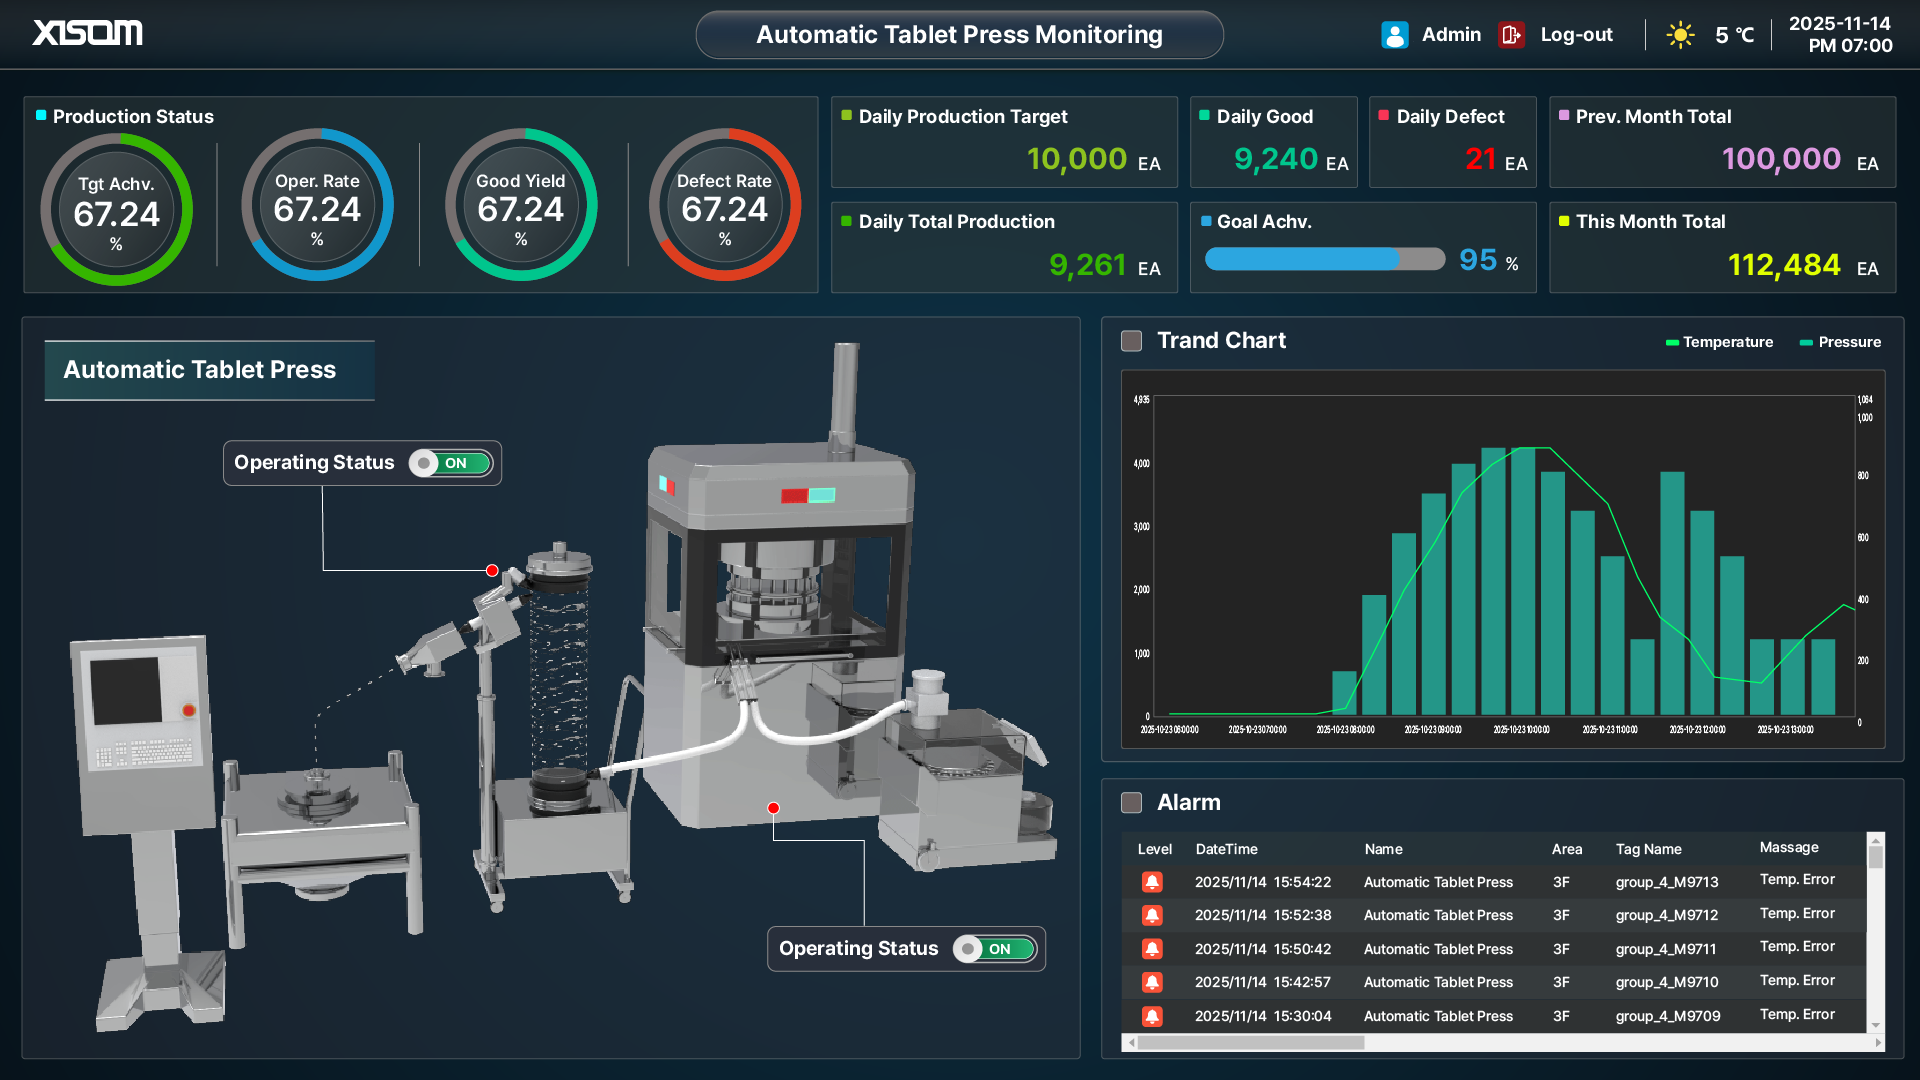
Task: Disable the lower Operating Status toggle
Action: click(x=994, y=949)
